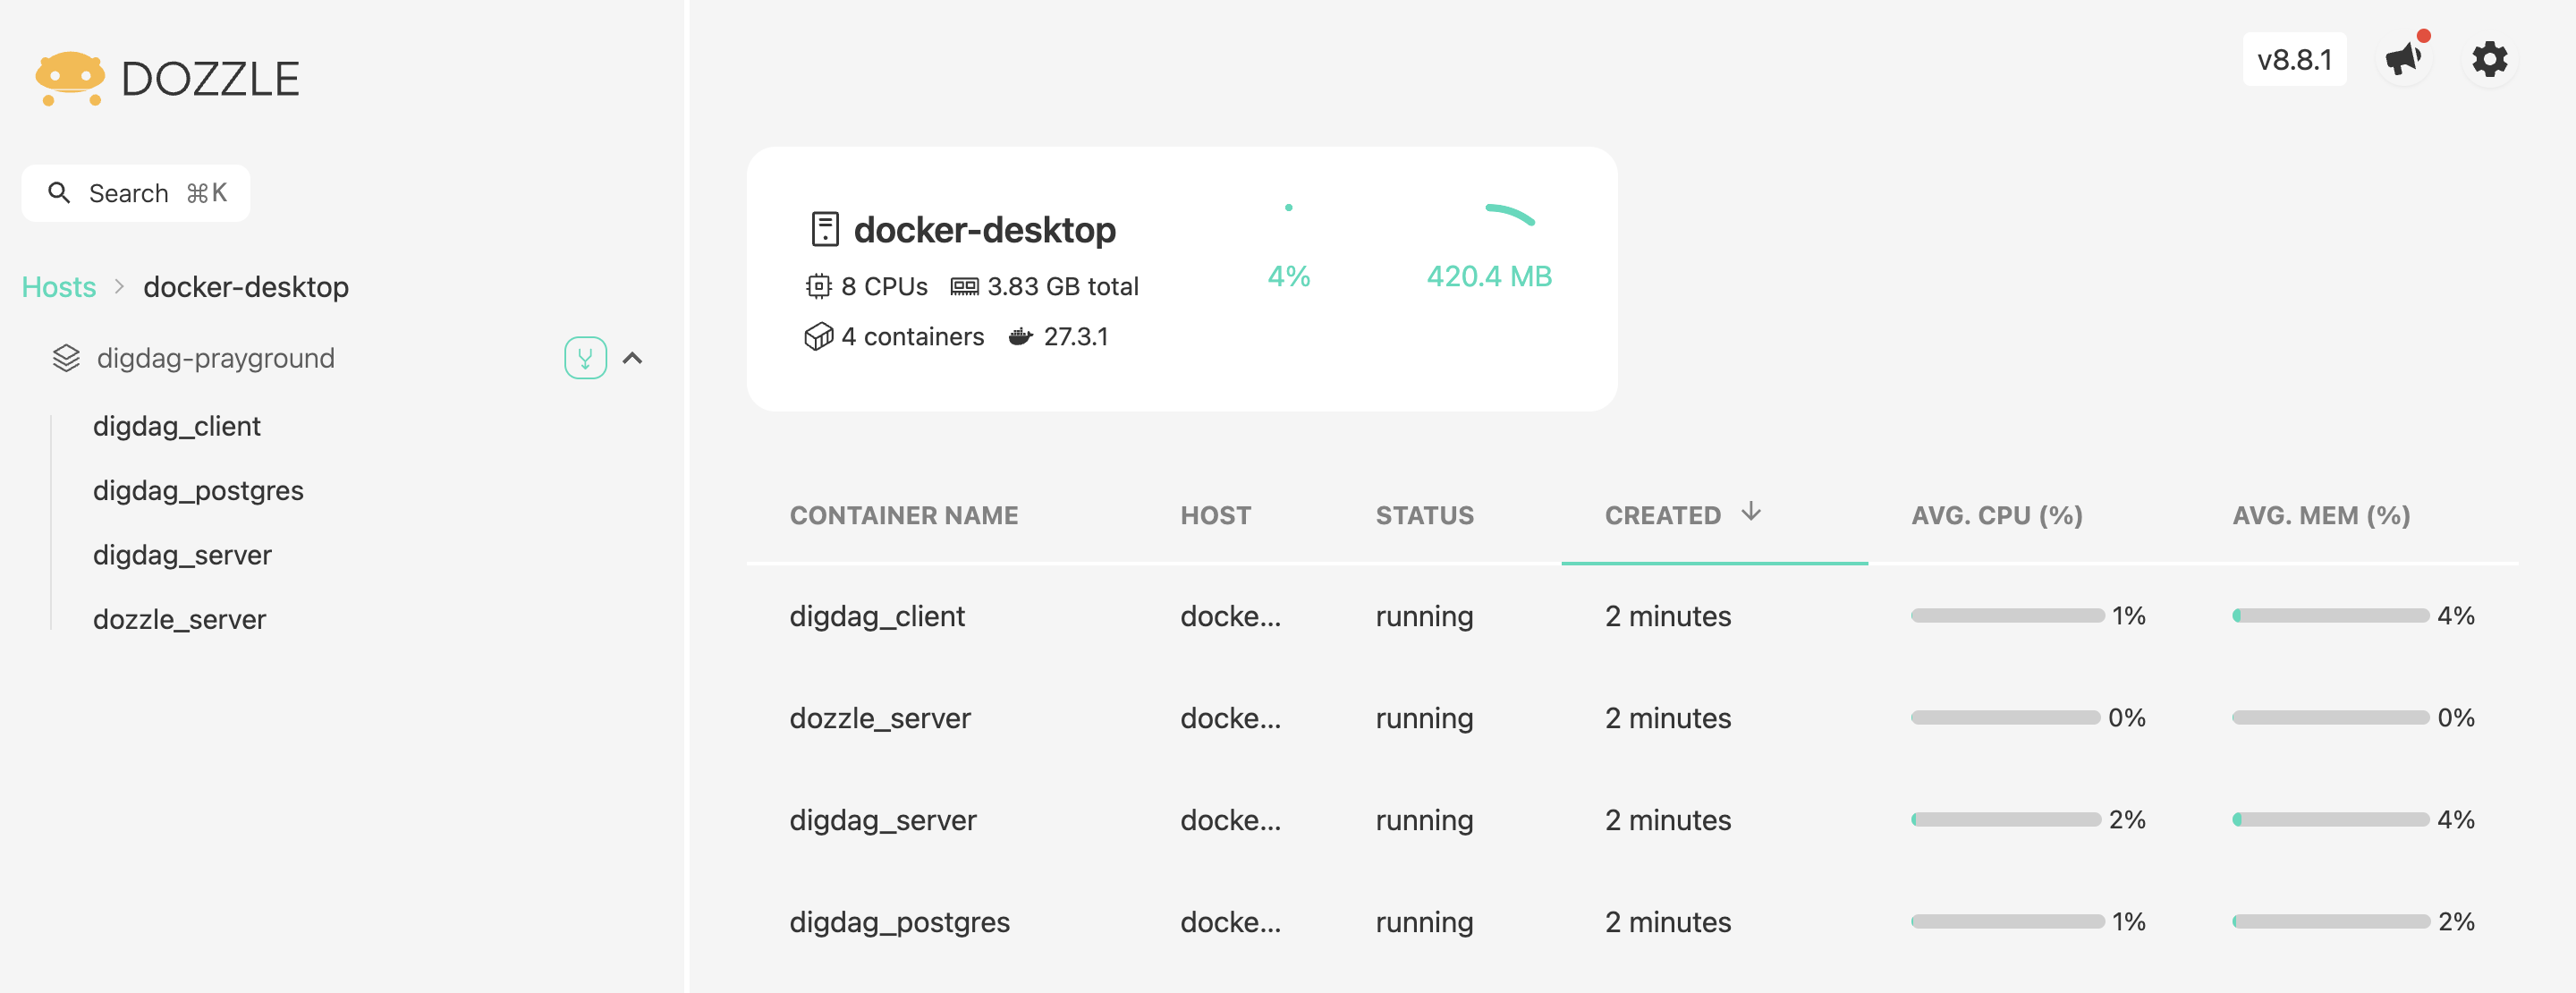Image resolution: width=2576 pixels, height=993 pixels.
Task: Sort table by Container Name header
Action: [903, 515]
